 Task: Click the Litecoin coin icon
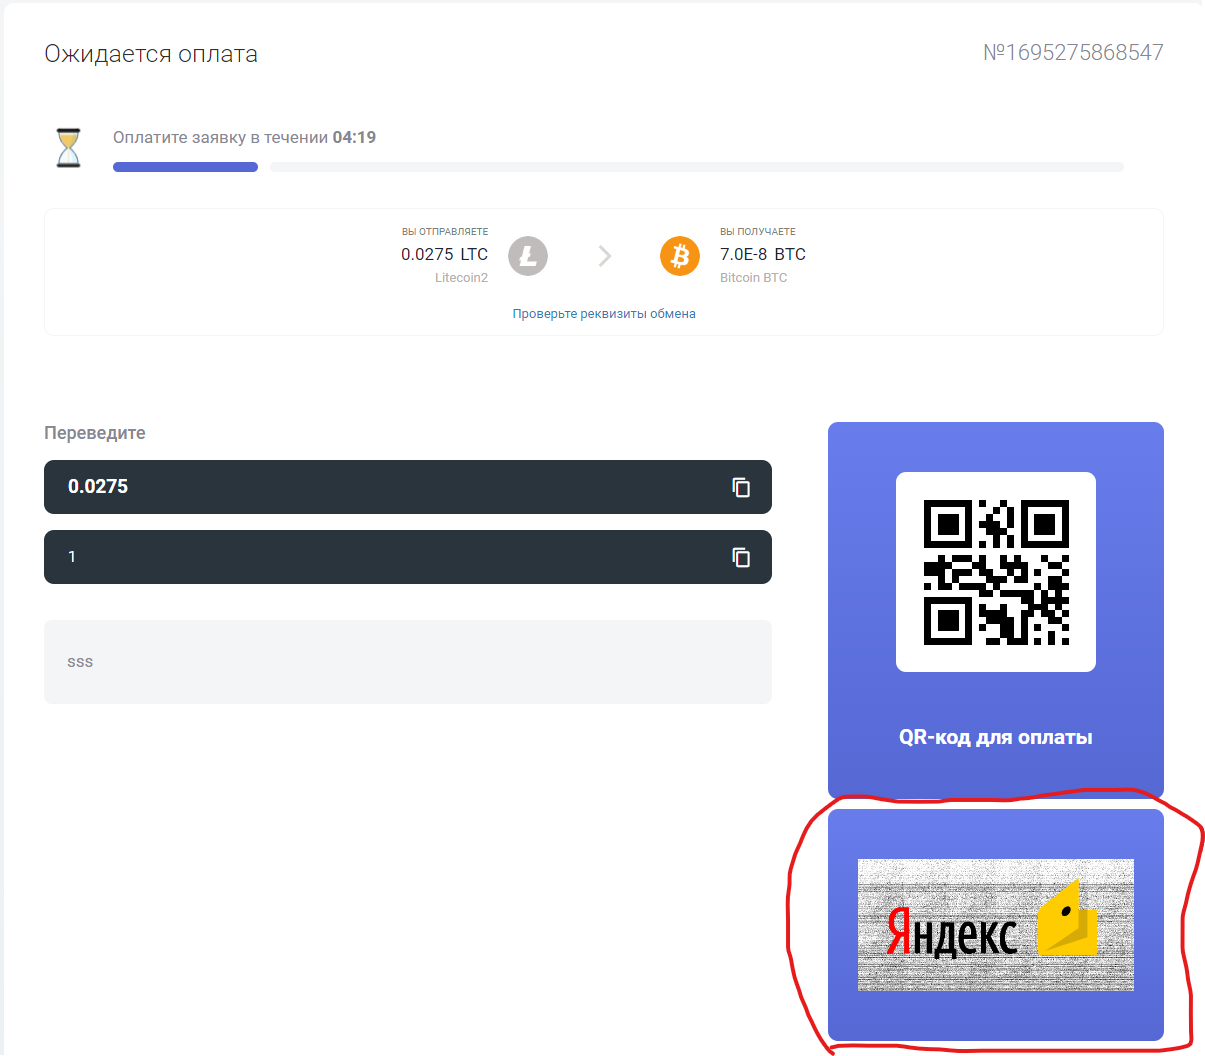point(528,256)
